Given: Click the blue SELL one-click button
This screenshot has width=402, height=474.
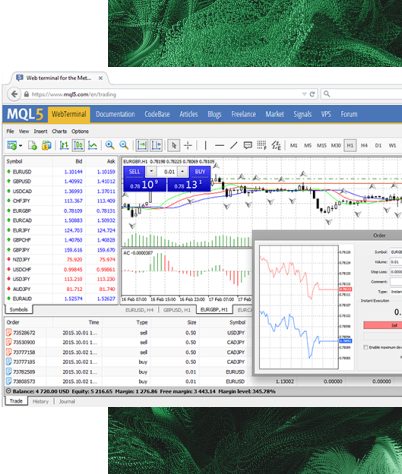Looking at the screenshot, I should (x=134, y=172).
